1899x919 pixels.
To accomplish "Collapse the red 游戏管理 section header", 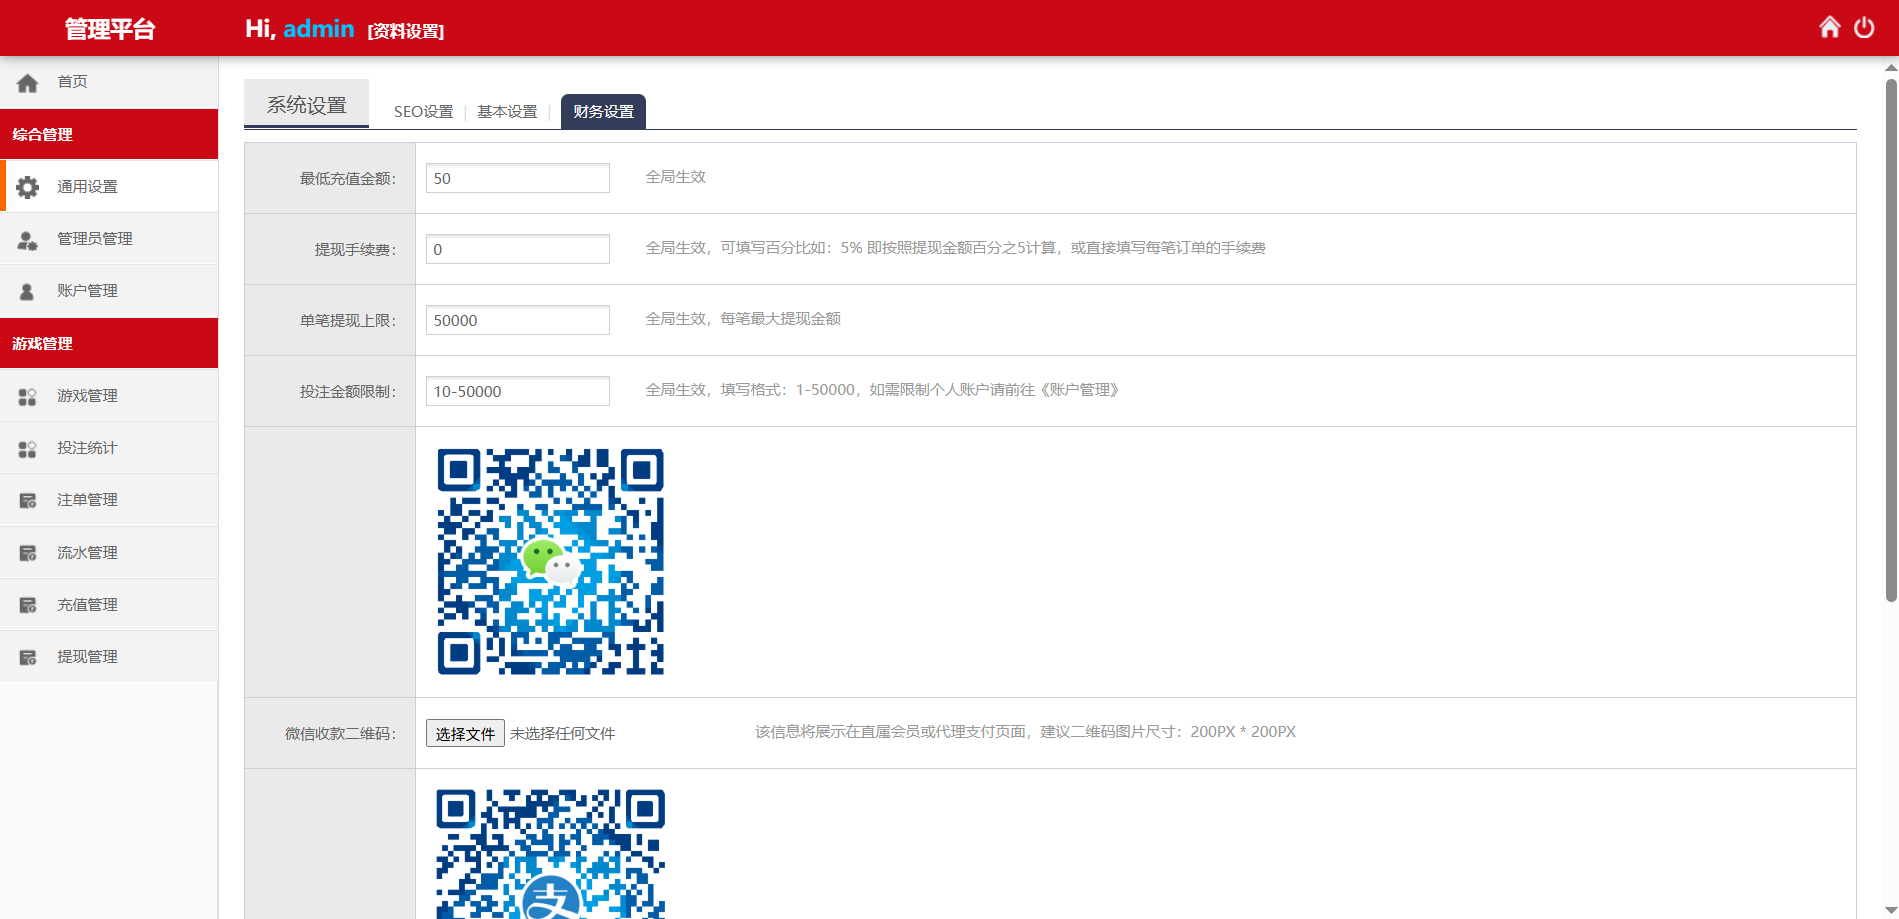I will coord(109,343).
